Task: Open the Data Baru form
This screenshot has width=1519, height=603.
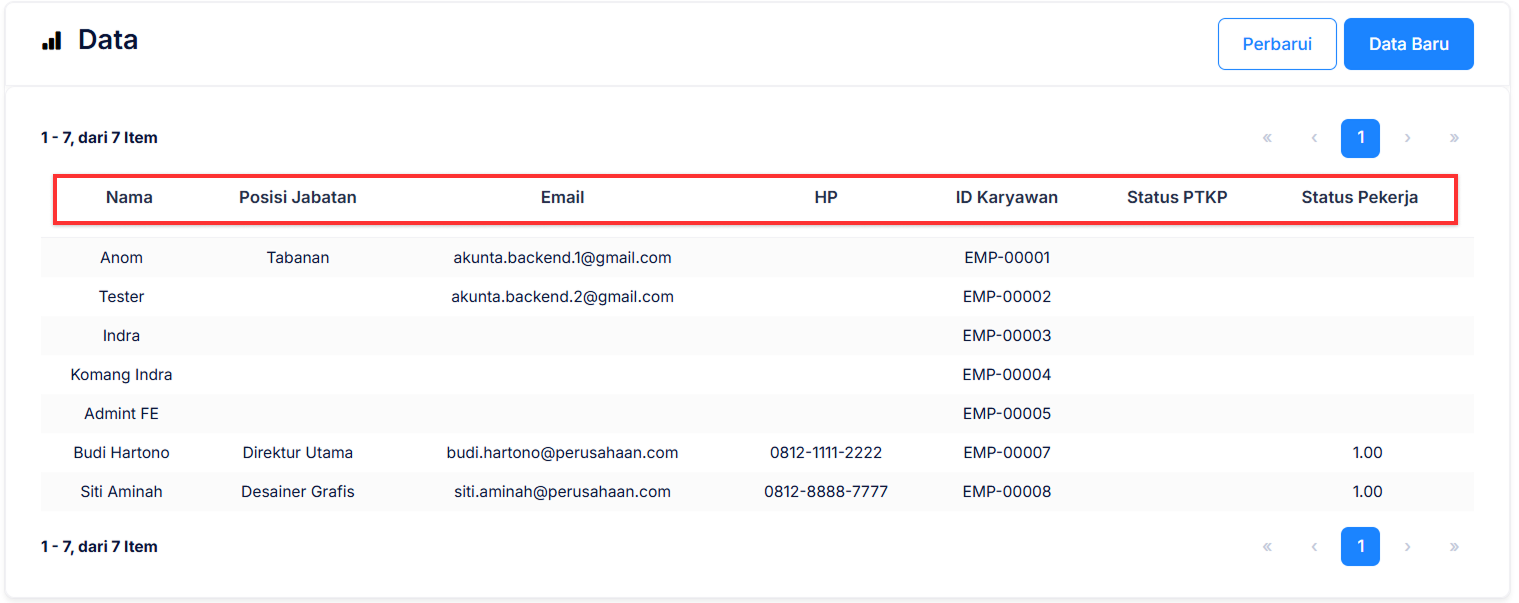Action: (x=1408, y=44)
